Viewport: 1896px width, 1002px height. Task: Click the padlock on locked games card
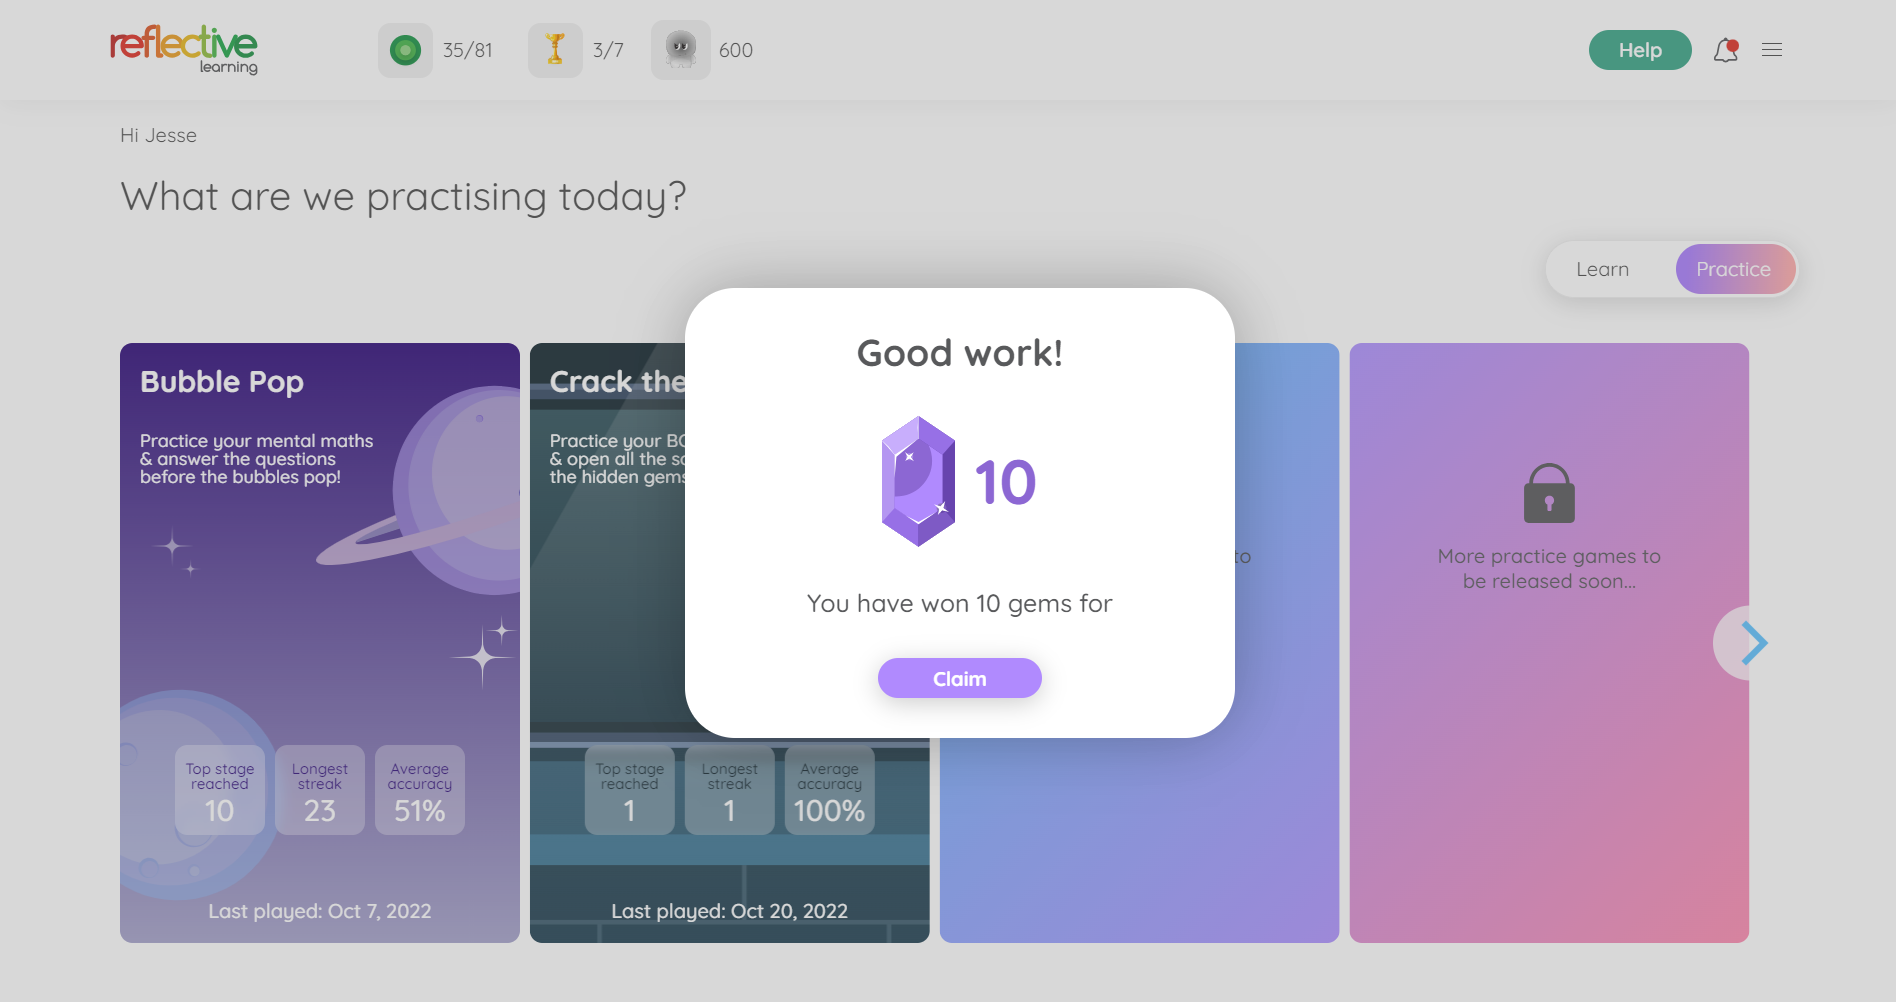(1548, 493)
